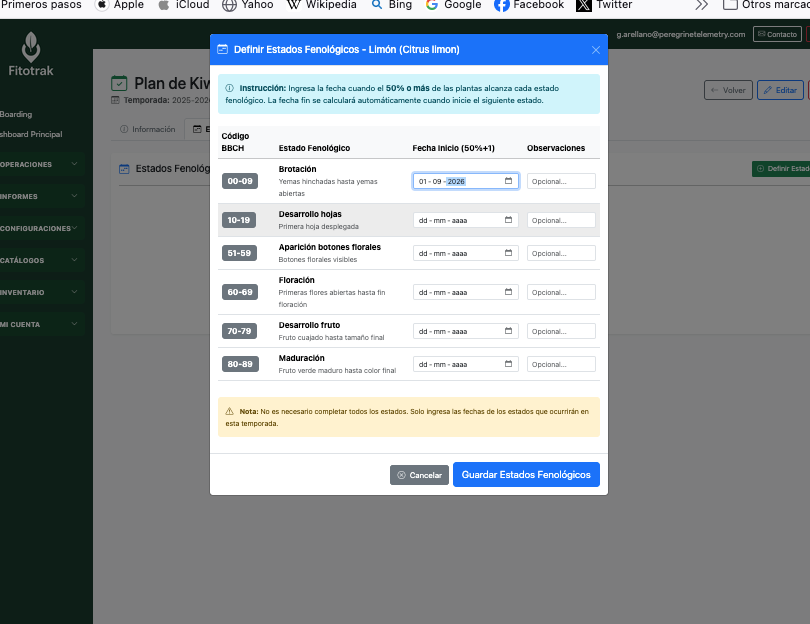
Task: Click the Fitotrak leaf logo
Action: 32,45
